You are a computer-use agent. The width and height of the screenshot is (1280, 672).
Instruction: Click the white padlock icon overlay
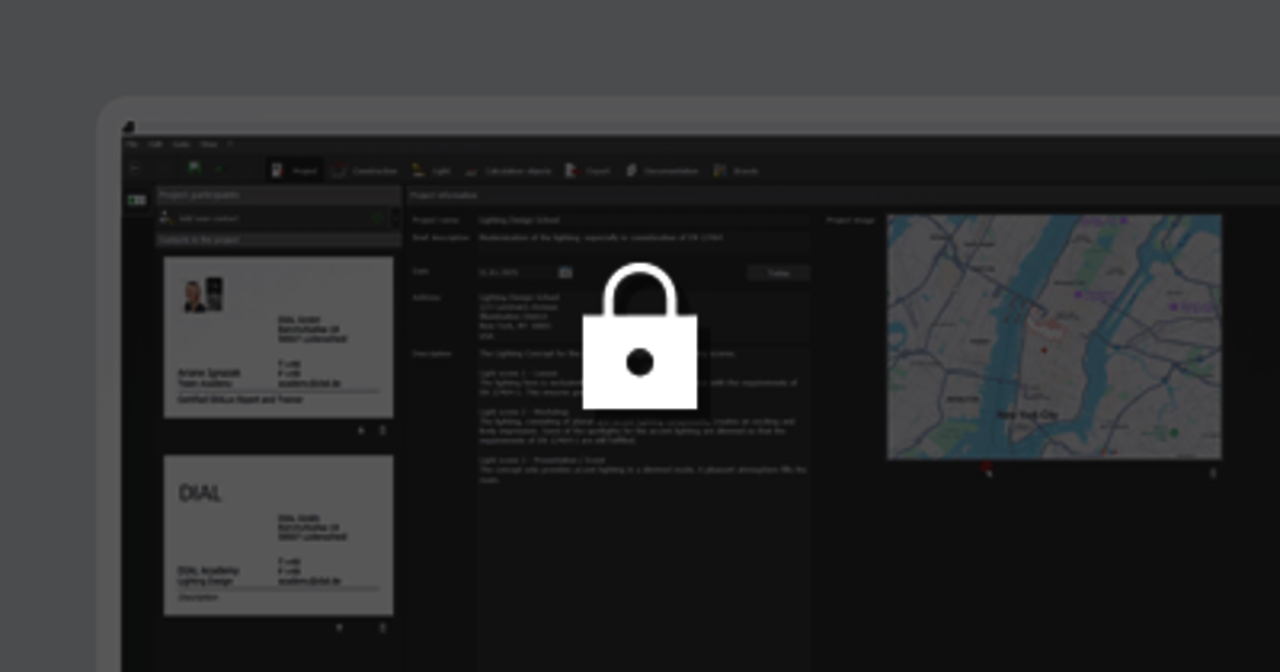(x=640, y=338)
